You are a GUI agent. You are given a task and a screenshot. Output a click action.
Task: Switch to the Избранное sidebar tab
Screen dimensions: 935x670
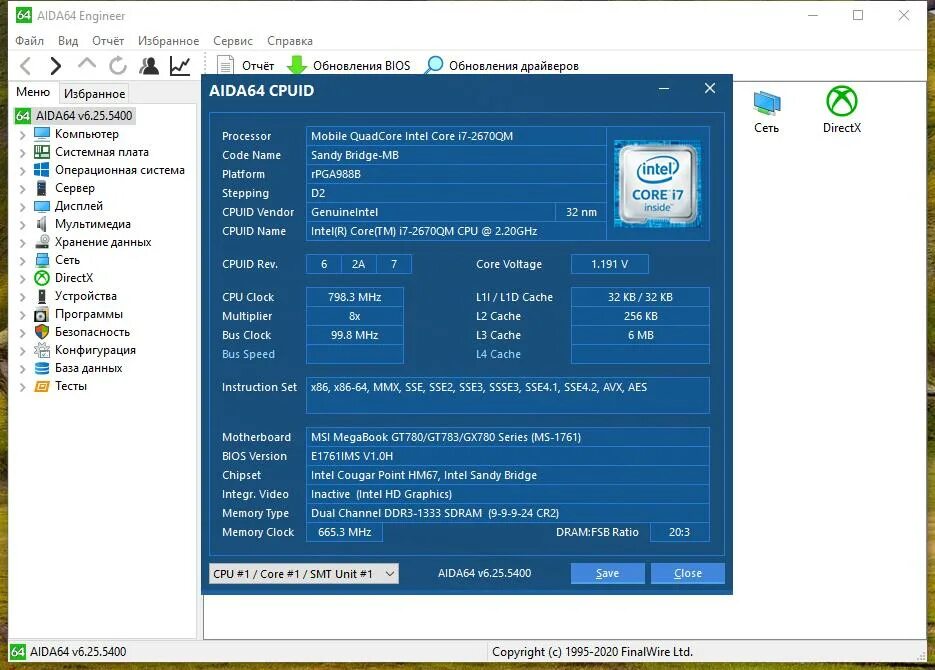[94, 94]
